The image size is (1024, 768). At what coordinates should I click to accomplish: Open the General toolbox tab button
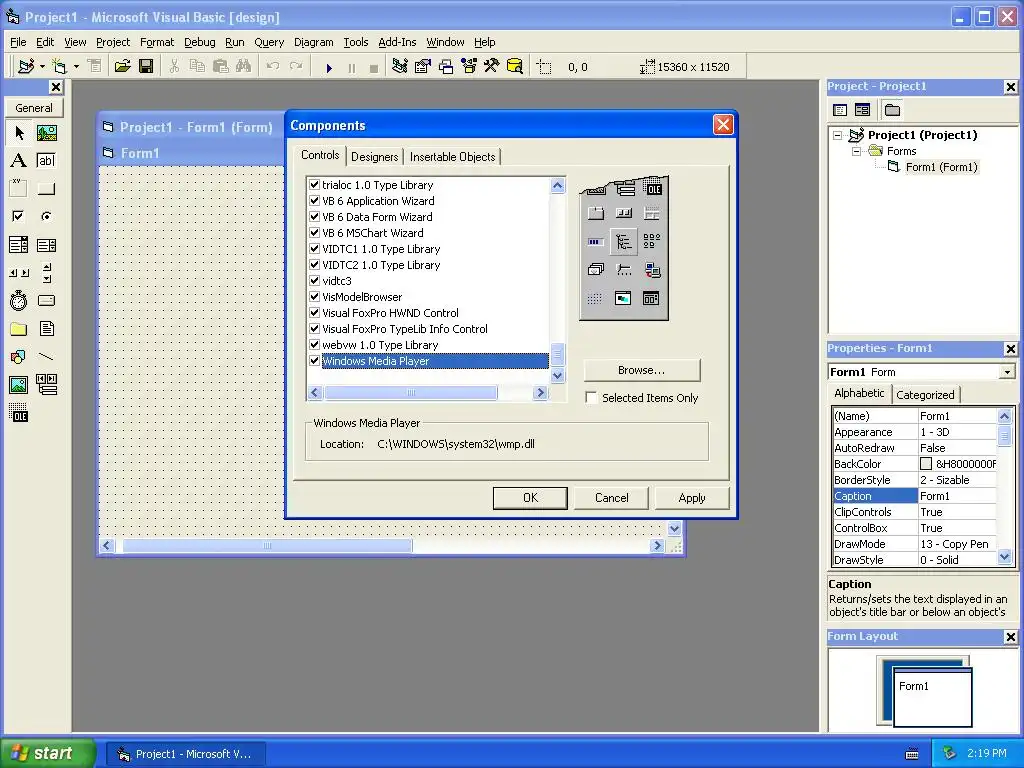tap(34, 108)
